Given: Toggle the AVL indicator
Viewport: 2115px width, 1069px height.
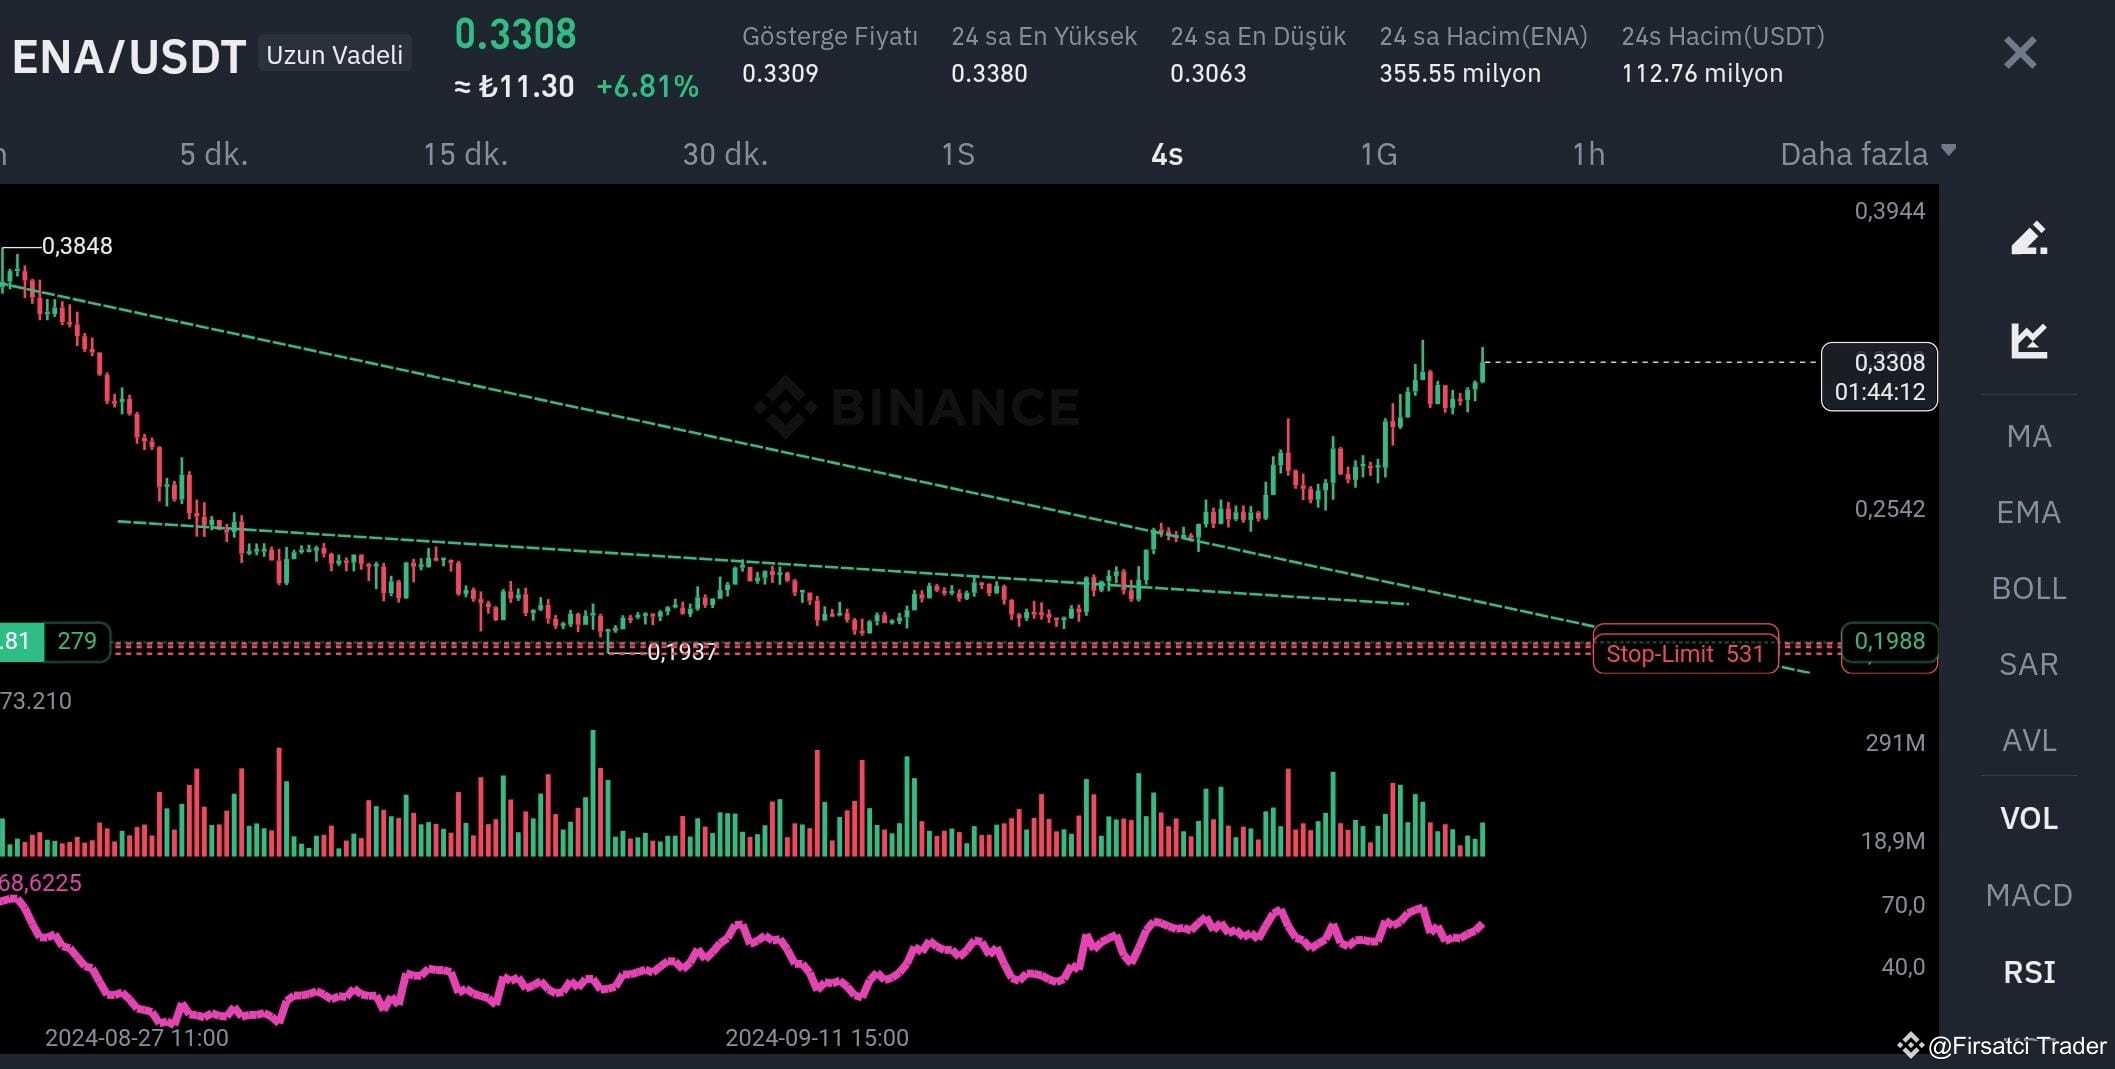Looking at the screenshot, I should click(x=2029, y=740).
